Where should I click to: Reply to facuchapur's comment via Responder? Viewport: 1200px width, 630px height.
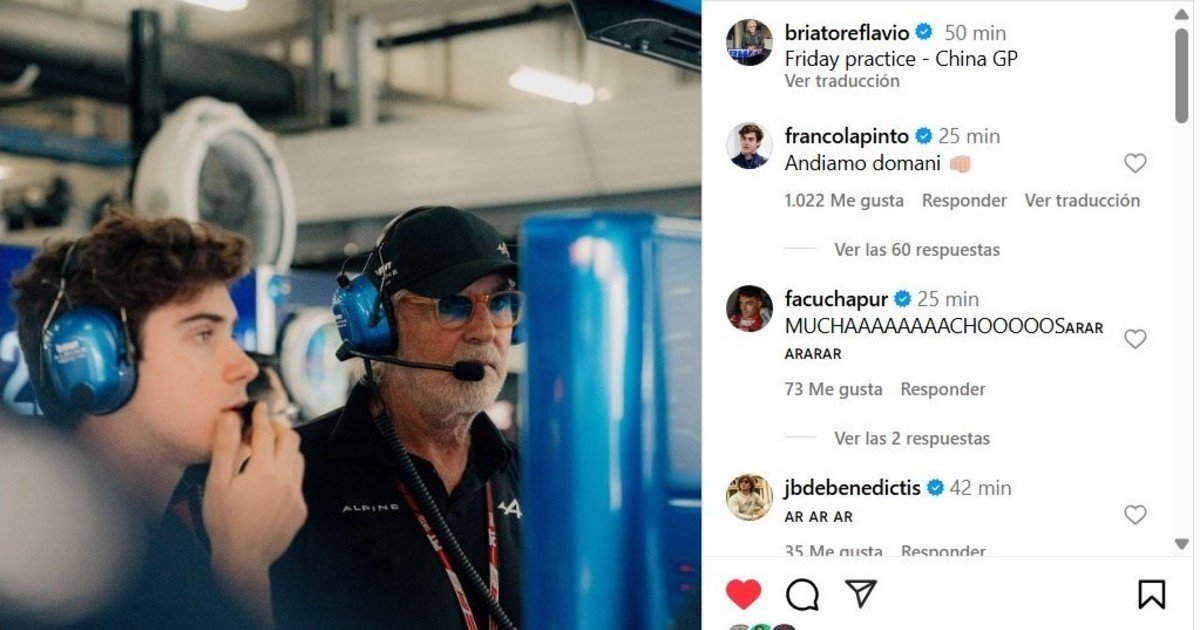tap(943, 389)
